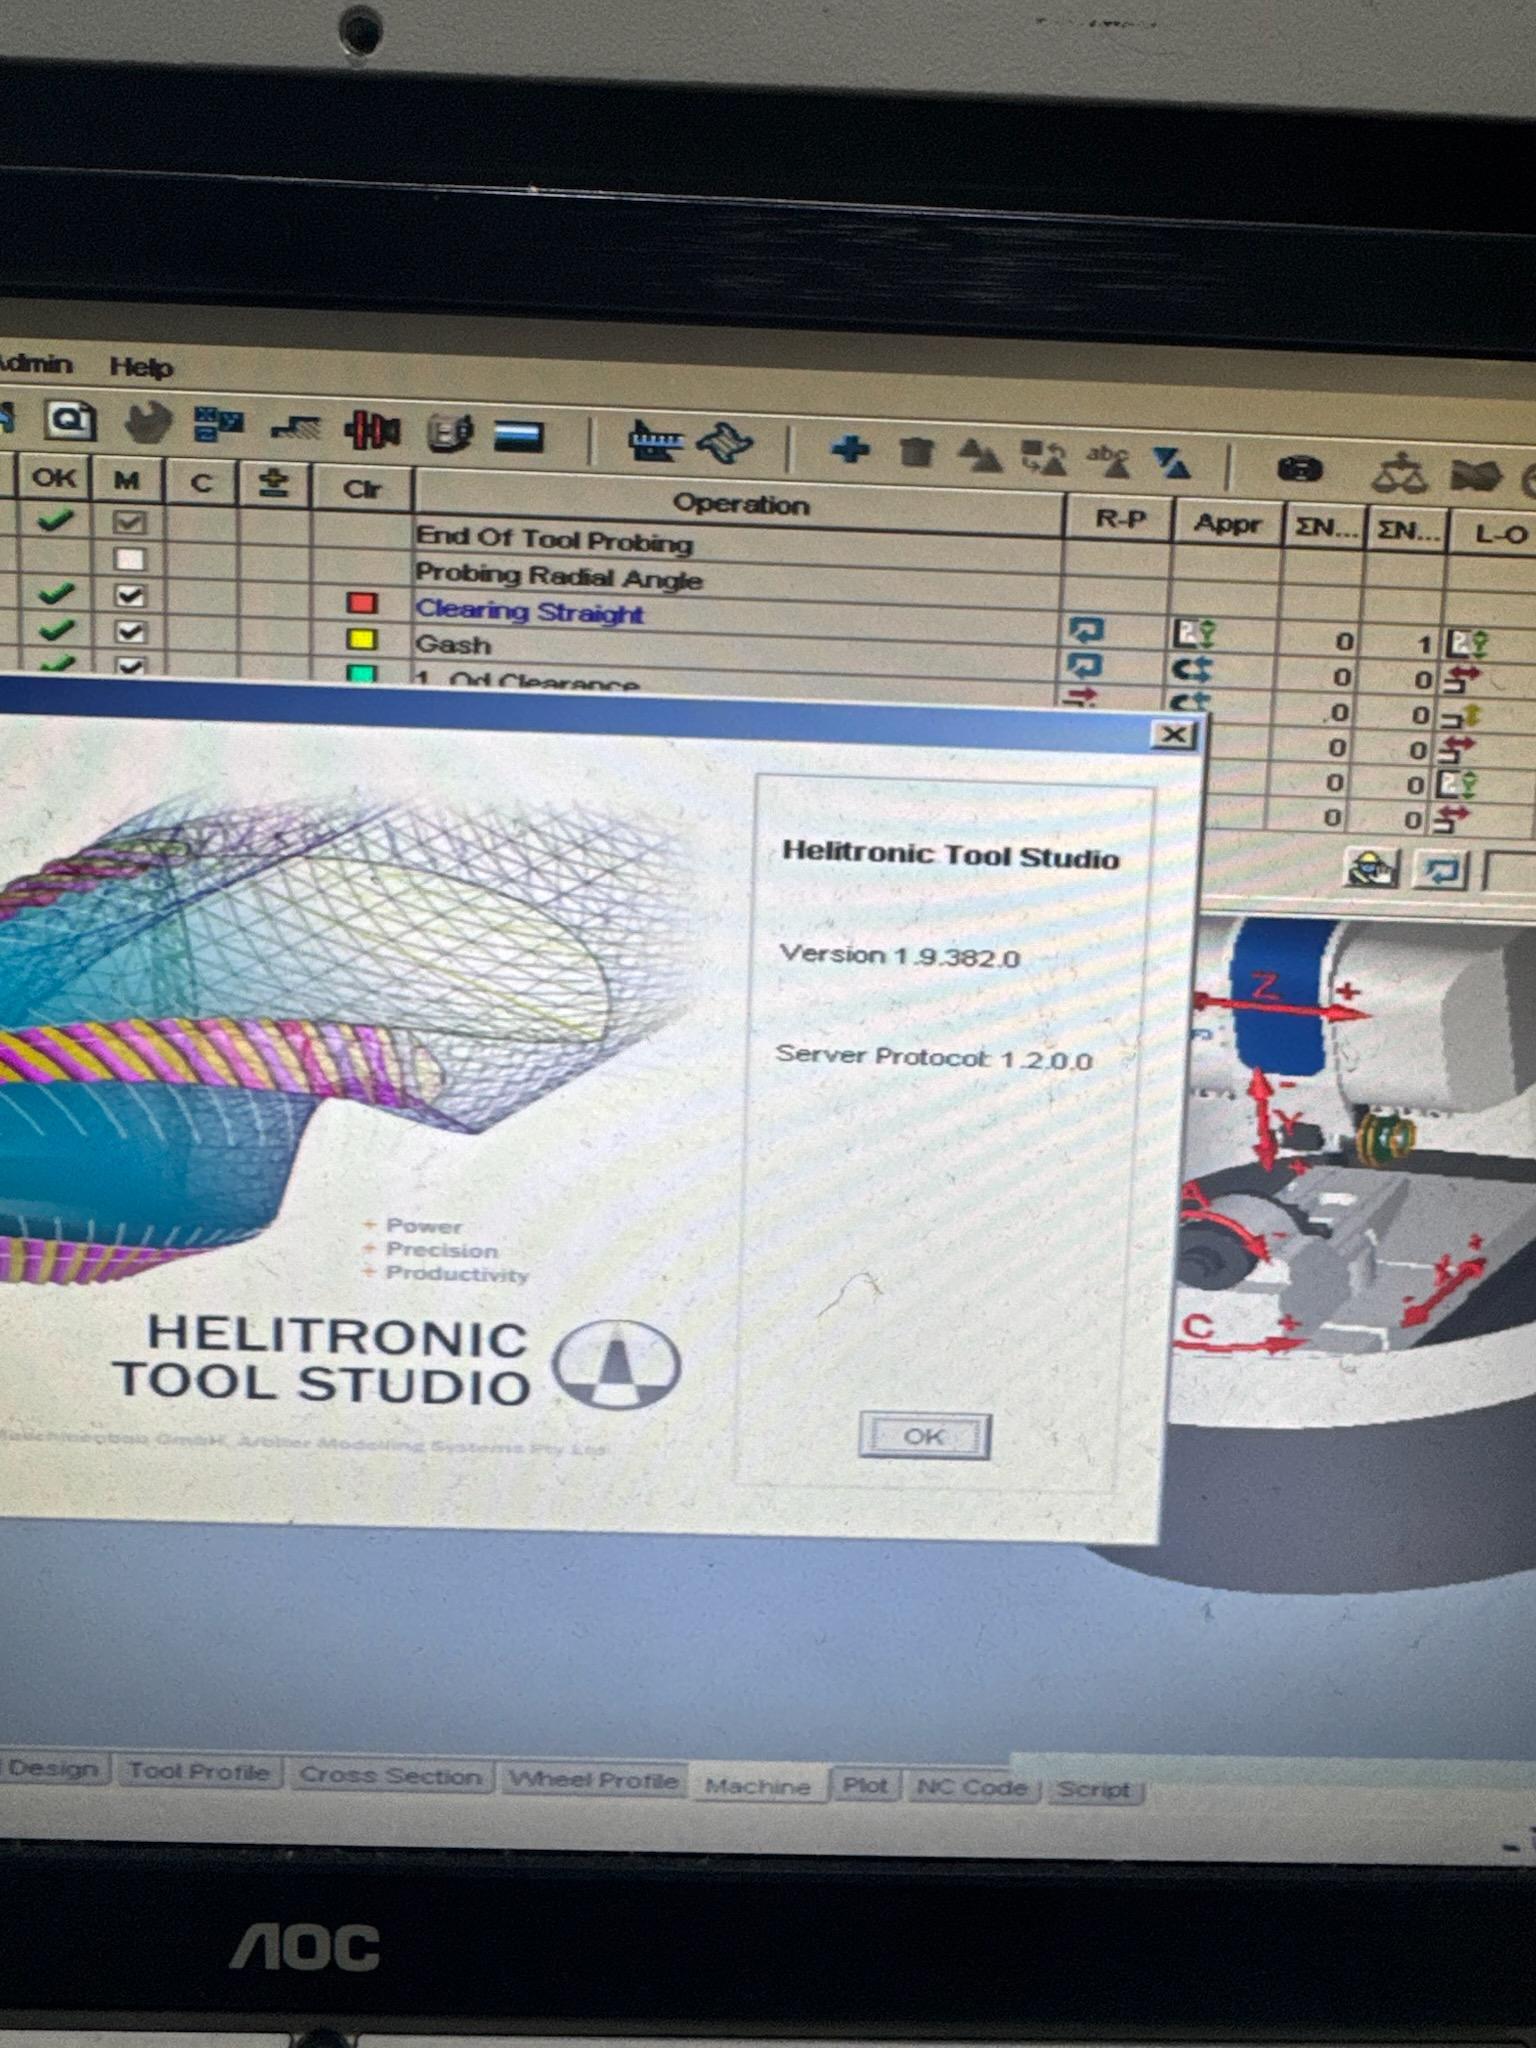Close the Helitronic Tool Studio about dialog

click(x=1174, y=735)
